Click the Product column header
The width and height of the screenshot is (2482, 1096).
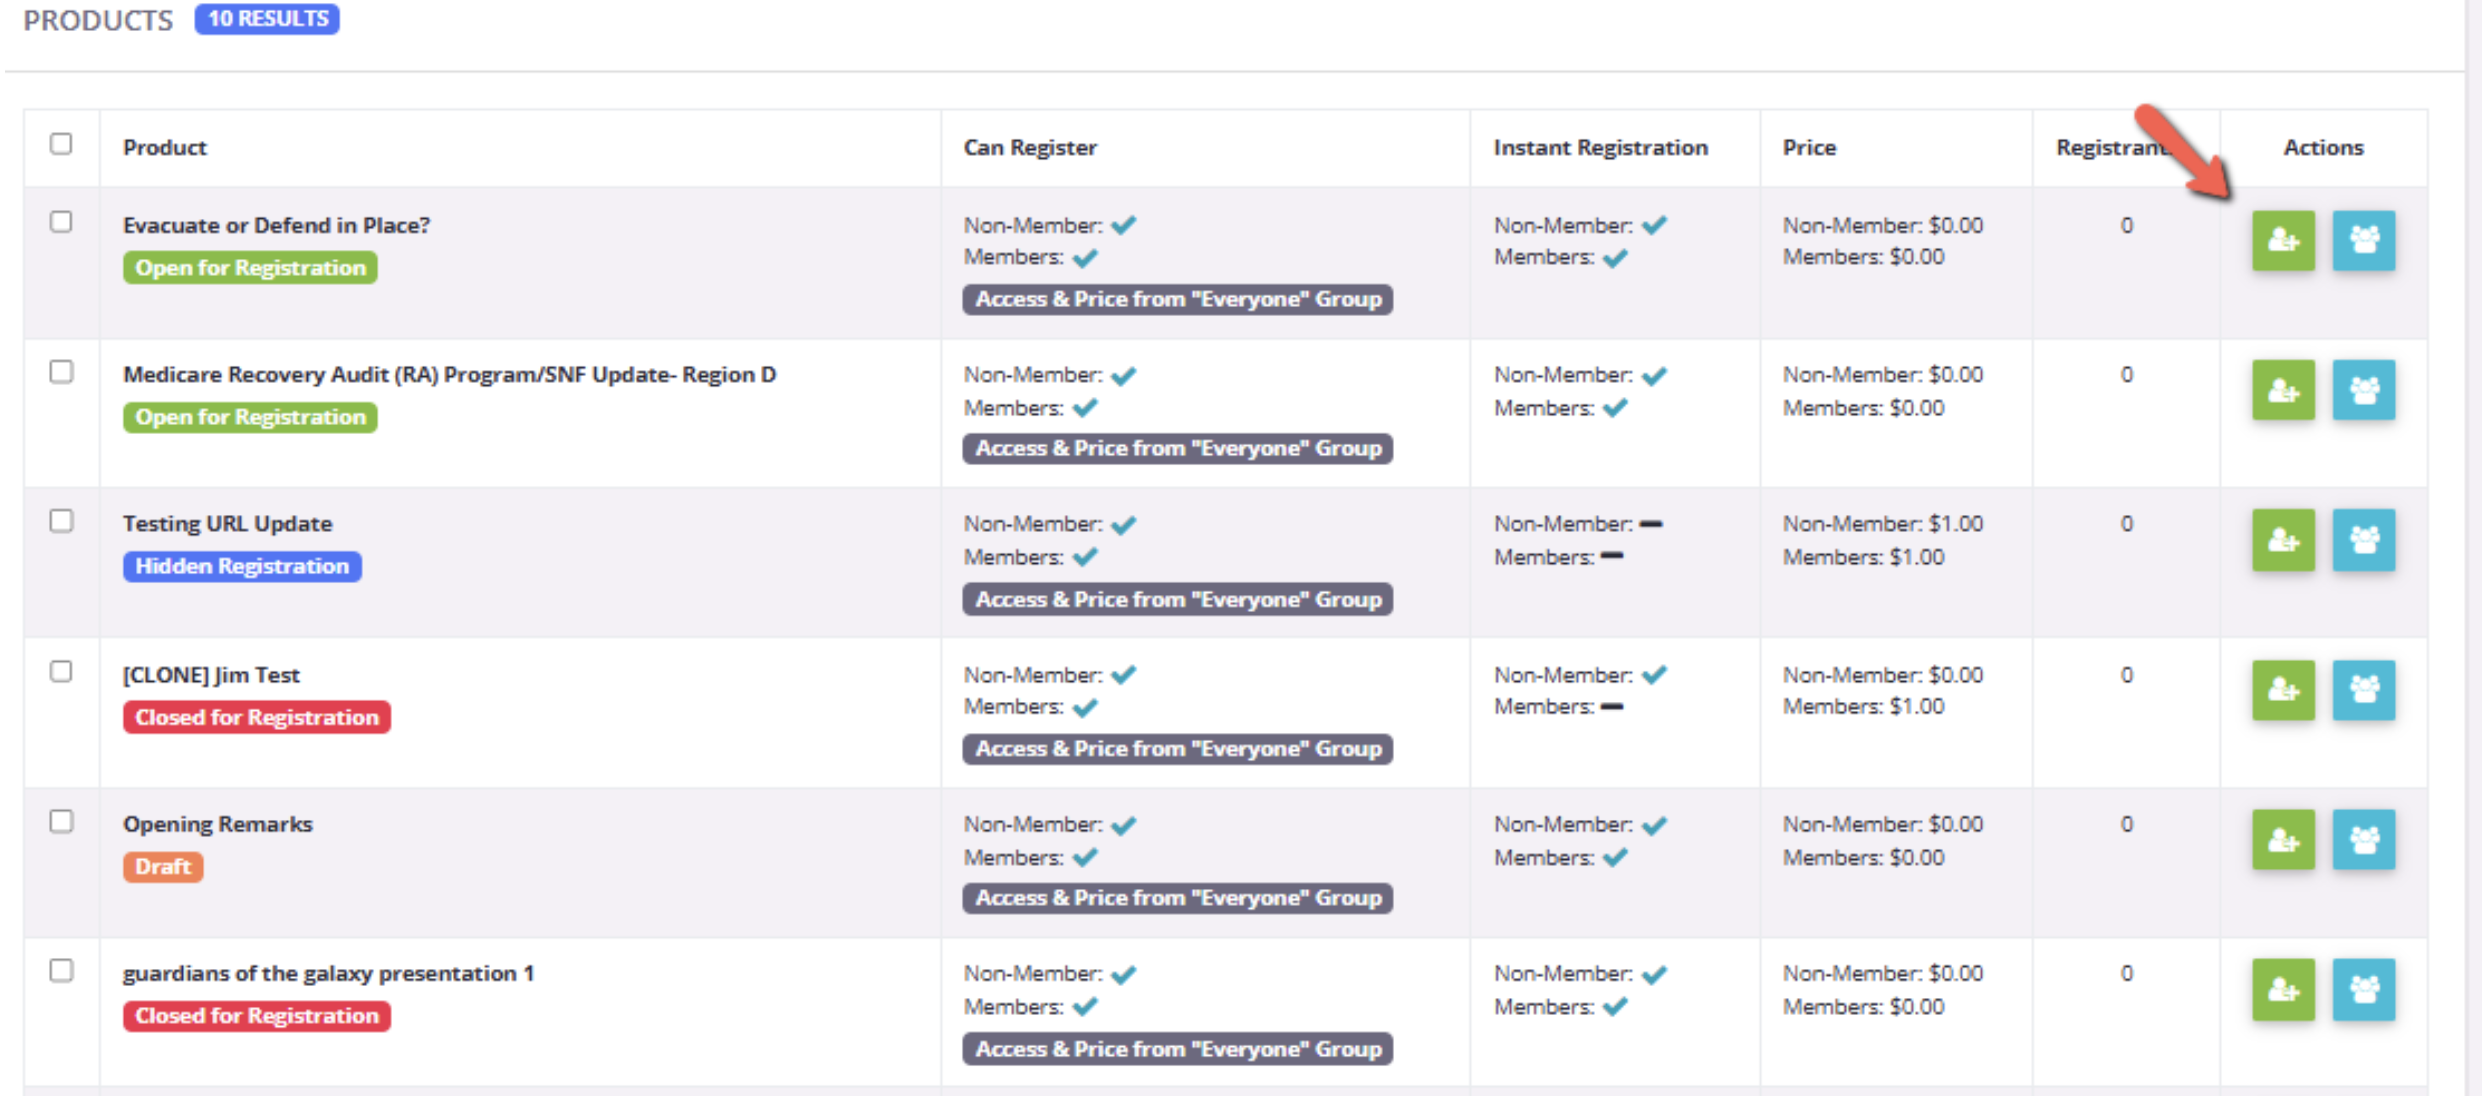(x=165, y=148)
